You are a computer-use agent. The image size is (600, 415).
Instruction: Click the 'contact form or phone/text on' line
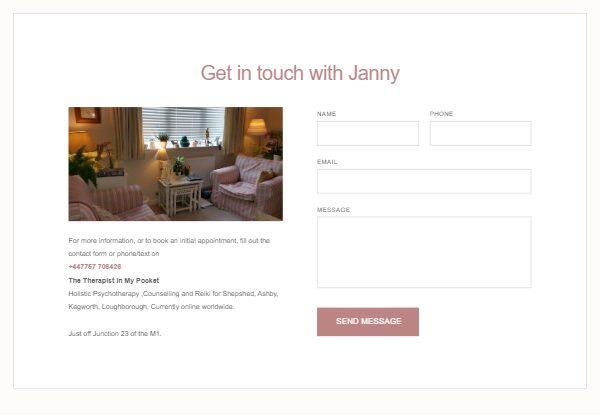point(114,254)
